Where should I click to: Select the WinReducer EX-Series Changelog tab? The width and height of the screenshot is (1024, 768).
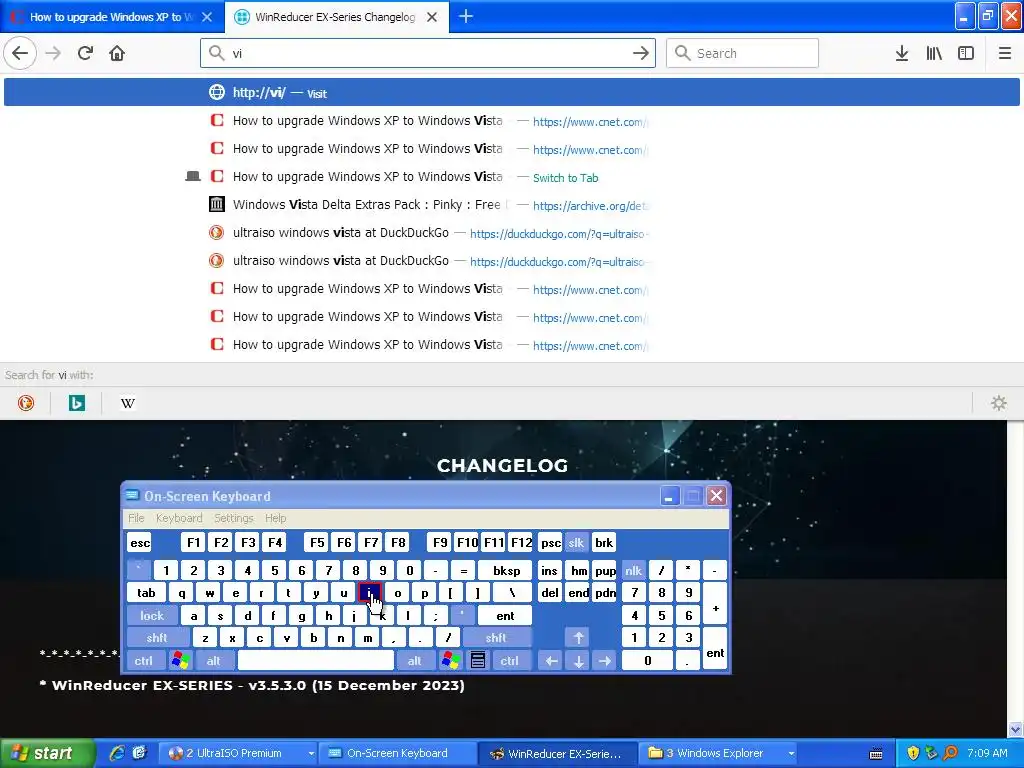click(336, 17)
